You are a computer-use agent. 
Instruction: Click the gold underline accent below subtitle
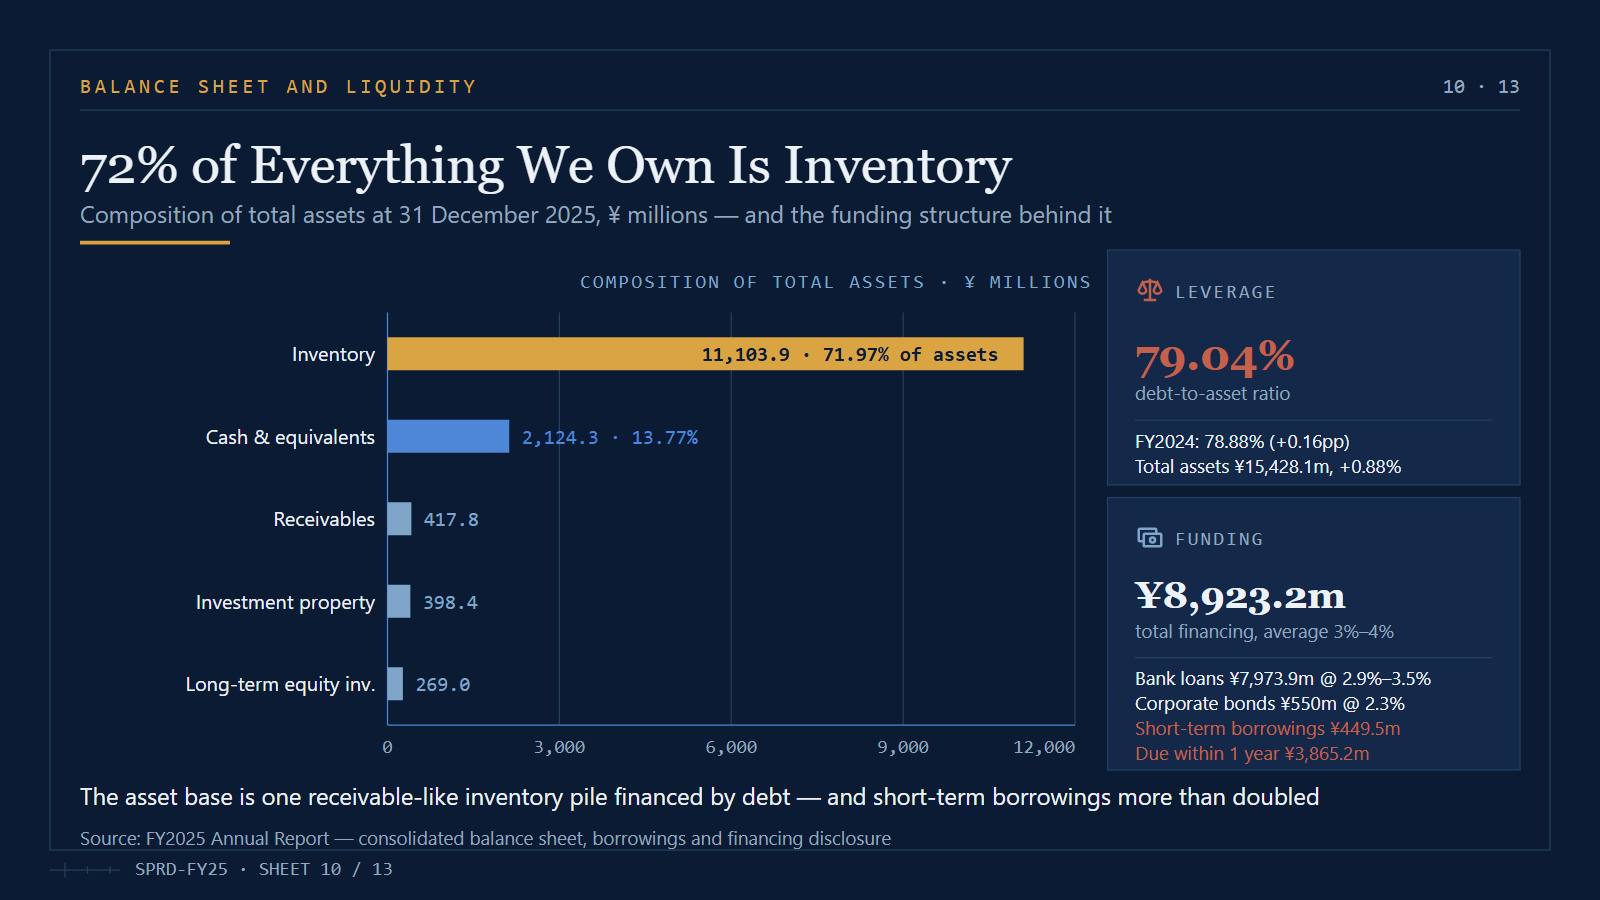click(x=155, y=242)
